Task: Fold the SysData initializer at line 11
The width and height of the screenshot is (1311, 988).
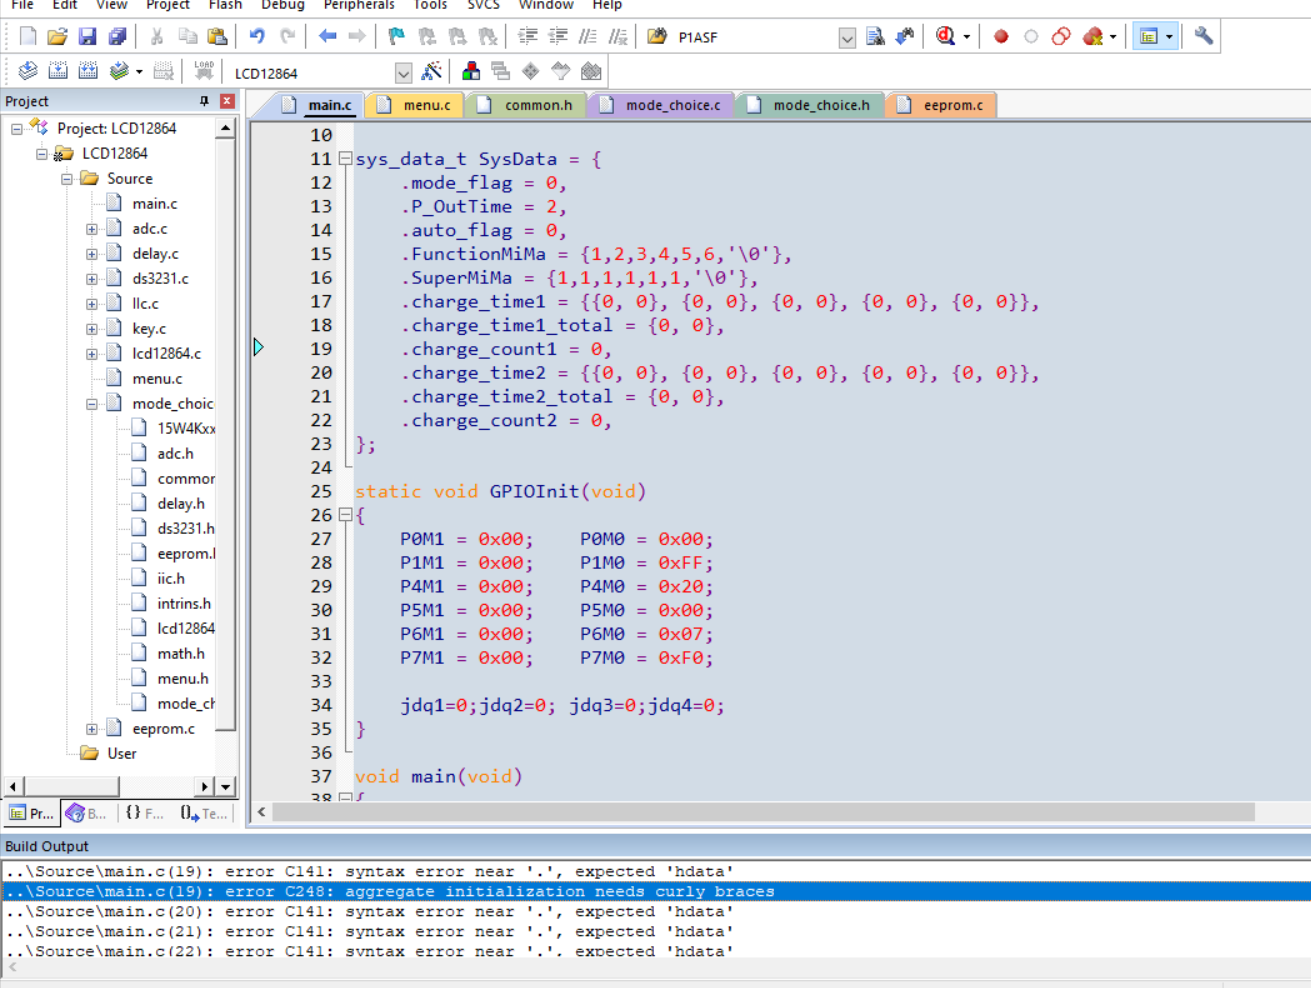Action: [345, 158]
